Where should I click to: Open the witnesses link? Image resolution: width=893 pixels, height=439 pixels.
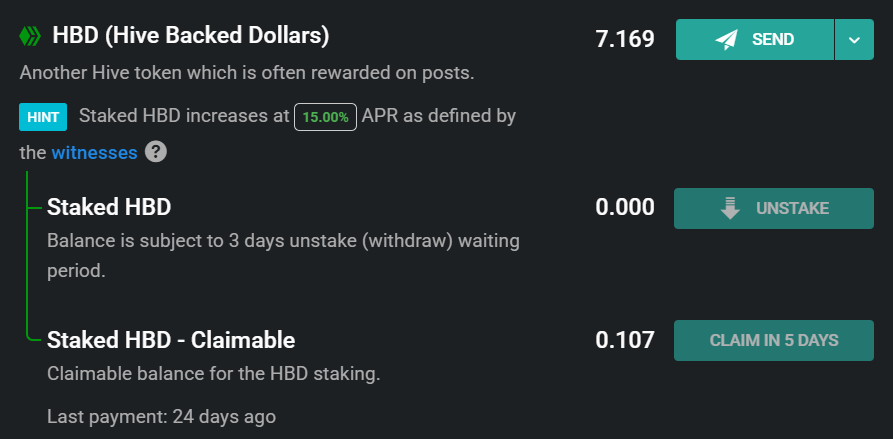point(94,152)
